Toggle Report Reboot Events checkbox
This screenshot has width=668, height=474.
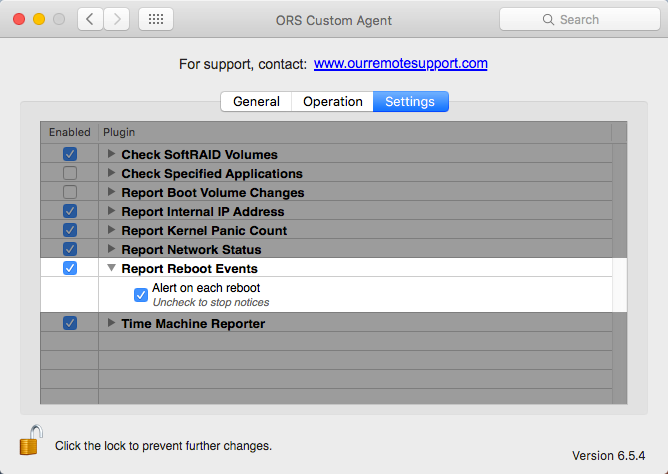[x=70, y=268]
